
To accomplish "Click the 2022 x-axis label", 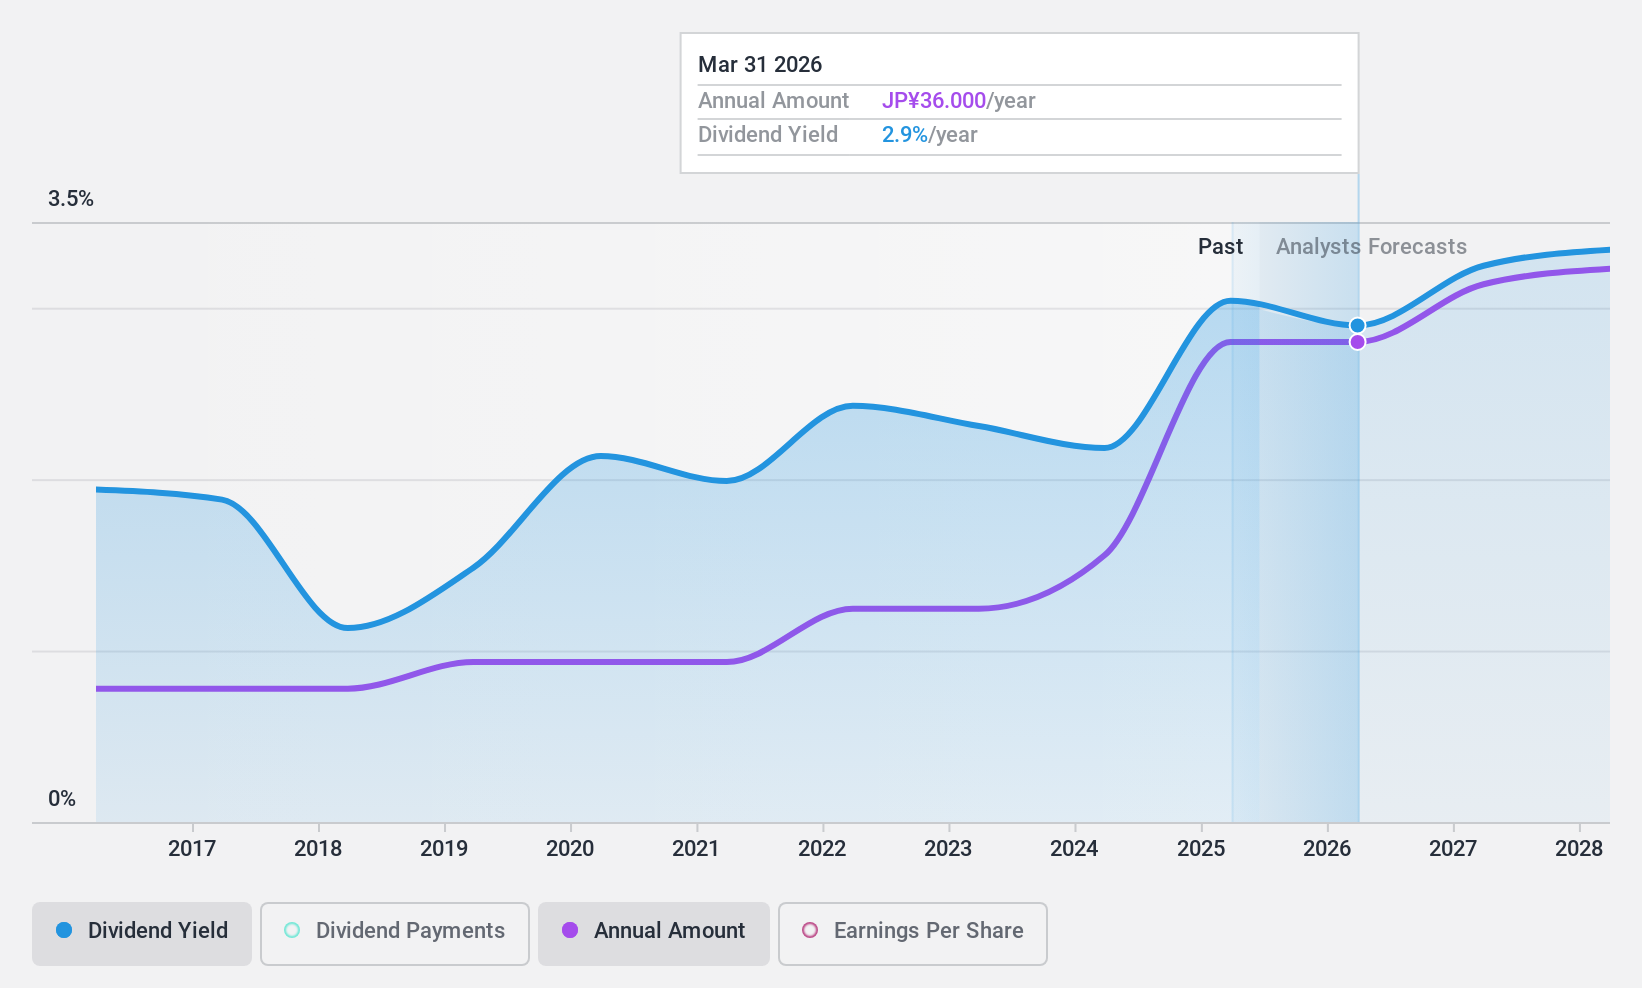I will tap(822, 849).
